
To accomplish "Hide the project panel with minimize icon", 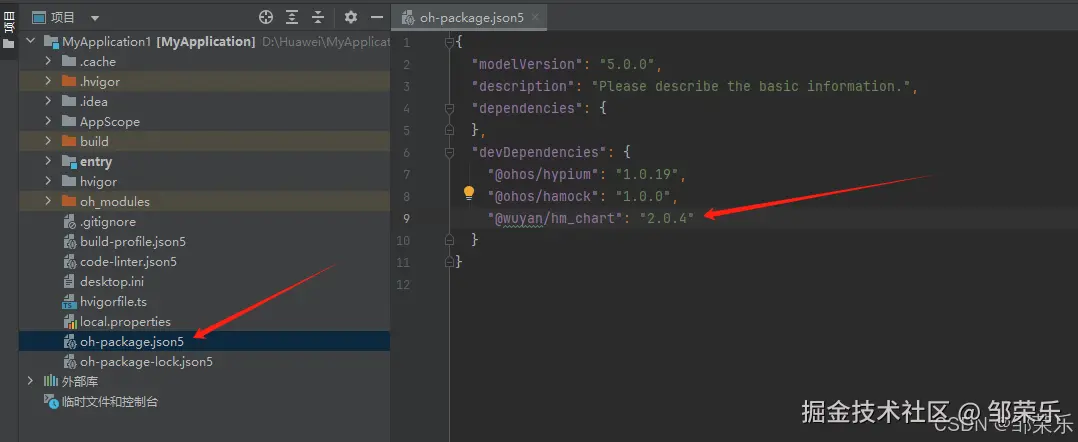I will click(x=377, y=17).
